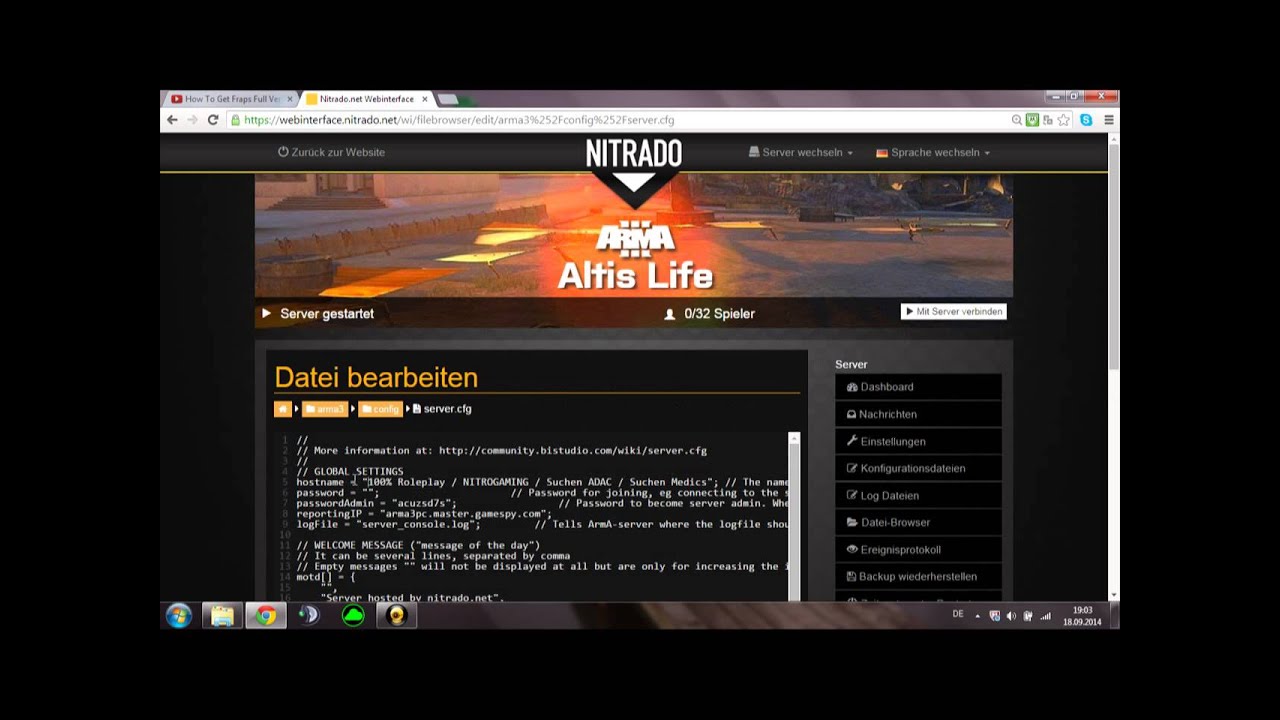Reload the page with the refresh icon
This screenshot has height=720, width=1280.
(x=213, y=120)
